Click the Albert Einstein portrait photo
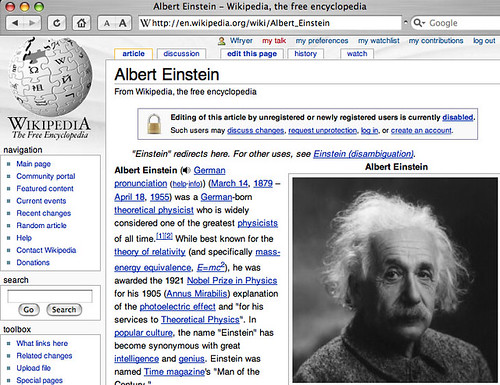 pos(395,280)
